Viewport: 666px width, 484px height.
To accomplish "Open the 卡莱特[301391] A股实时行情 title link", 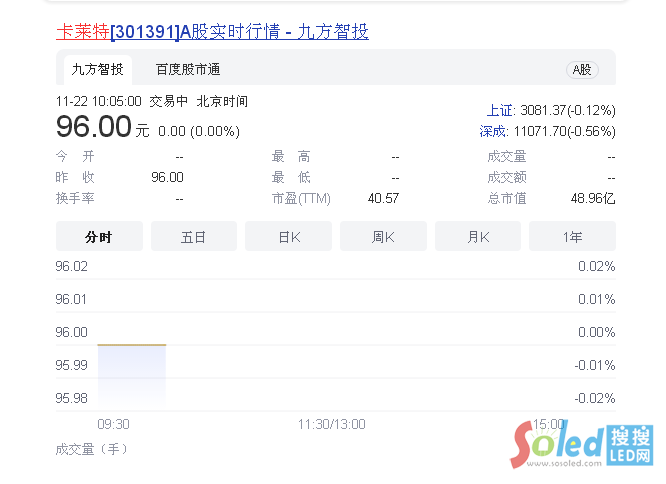I will (212, 32).
